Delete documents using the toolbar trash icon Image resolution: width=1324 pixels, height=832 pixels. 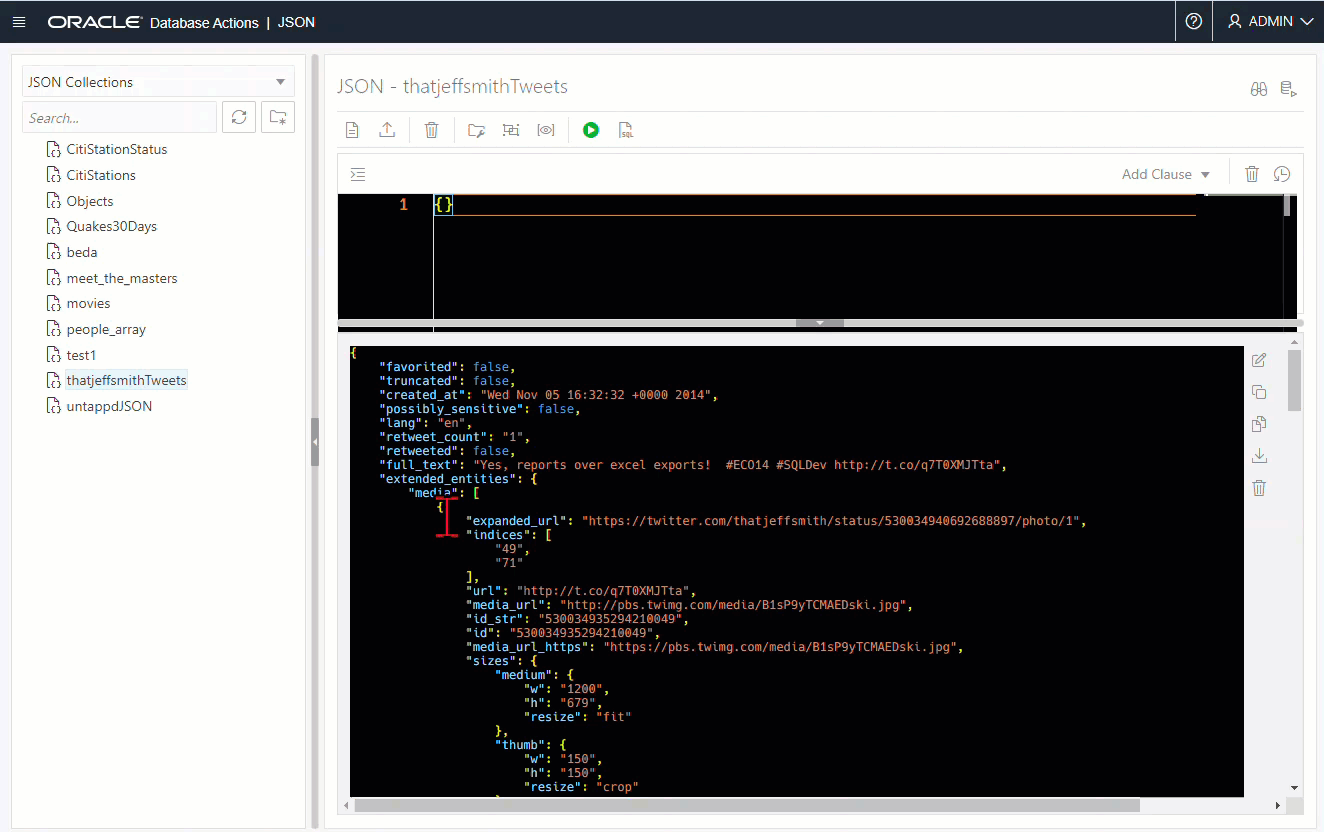(431, 129)
